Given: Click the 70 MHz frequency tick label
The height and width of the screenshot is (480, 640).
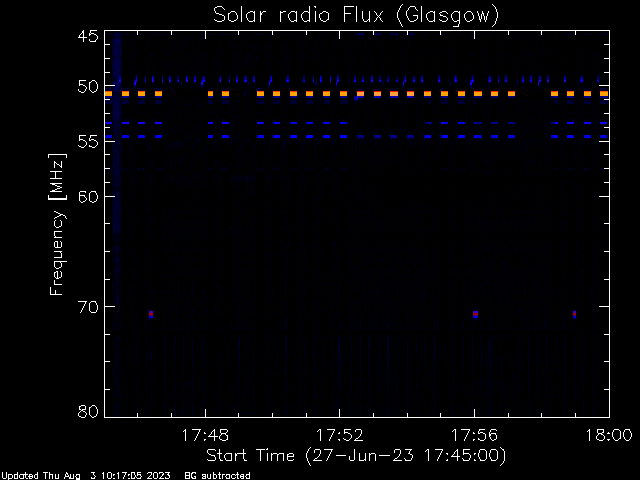Looking at the screenshot, I should 88,307.
